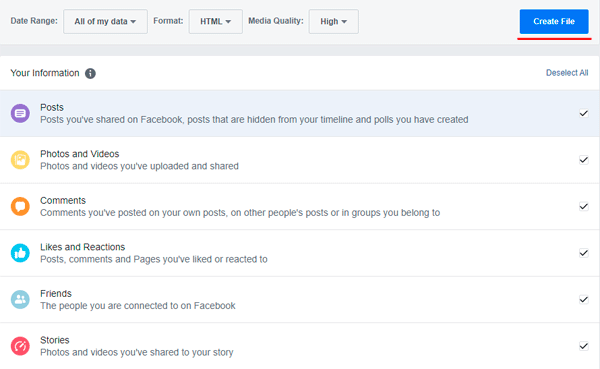Open the Your Information info icon
The width and height of the screenshot is (600, 369).
coord(90,73)
